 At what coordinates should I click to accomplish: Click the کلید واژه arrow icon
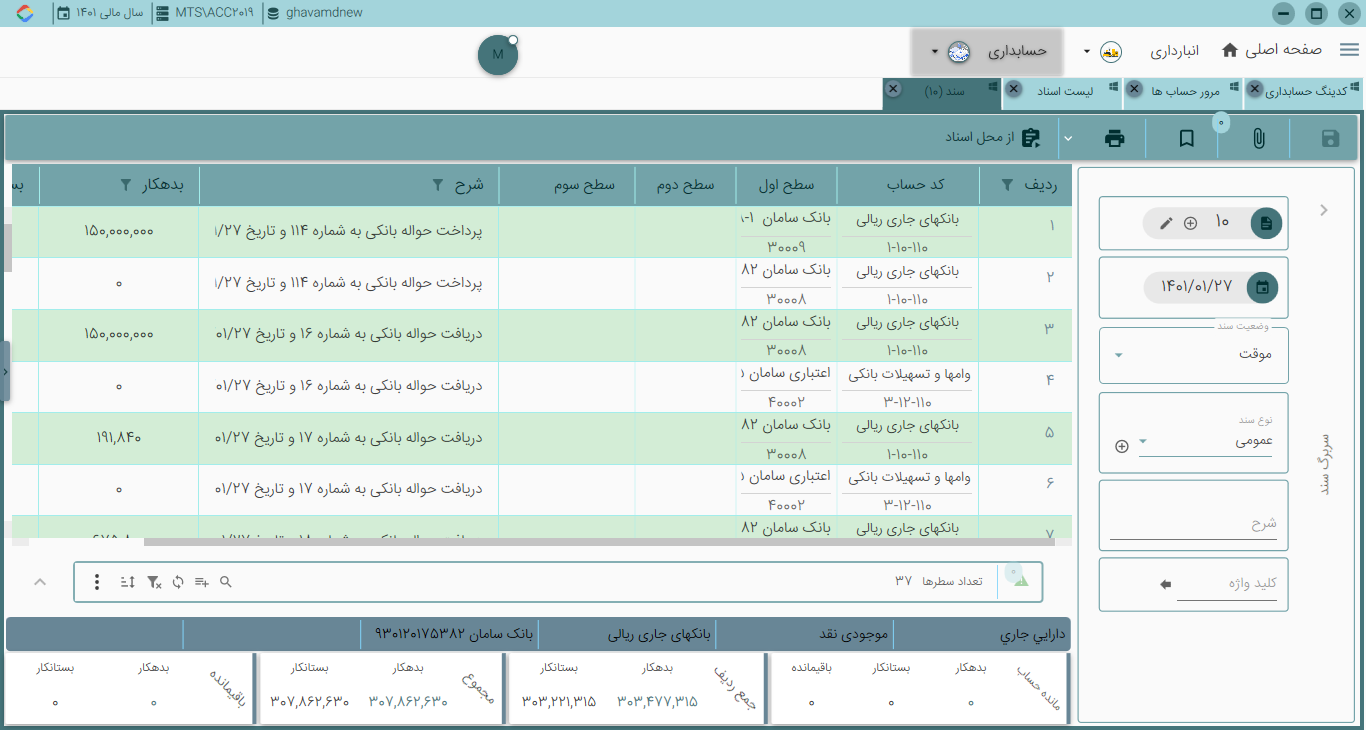click(x=1165, y=584)
